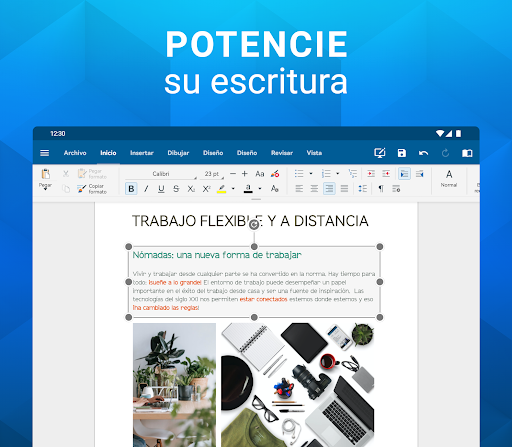
Task: Expand the highlight color dropdown arrow
Action: pyautogui.click(x=233, y=189)
